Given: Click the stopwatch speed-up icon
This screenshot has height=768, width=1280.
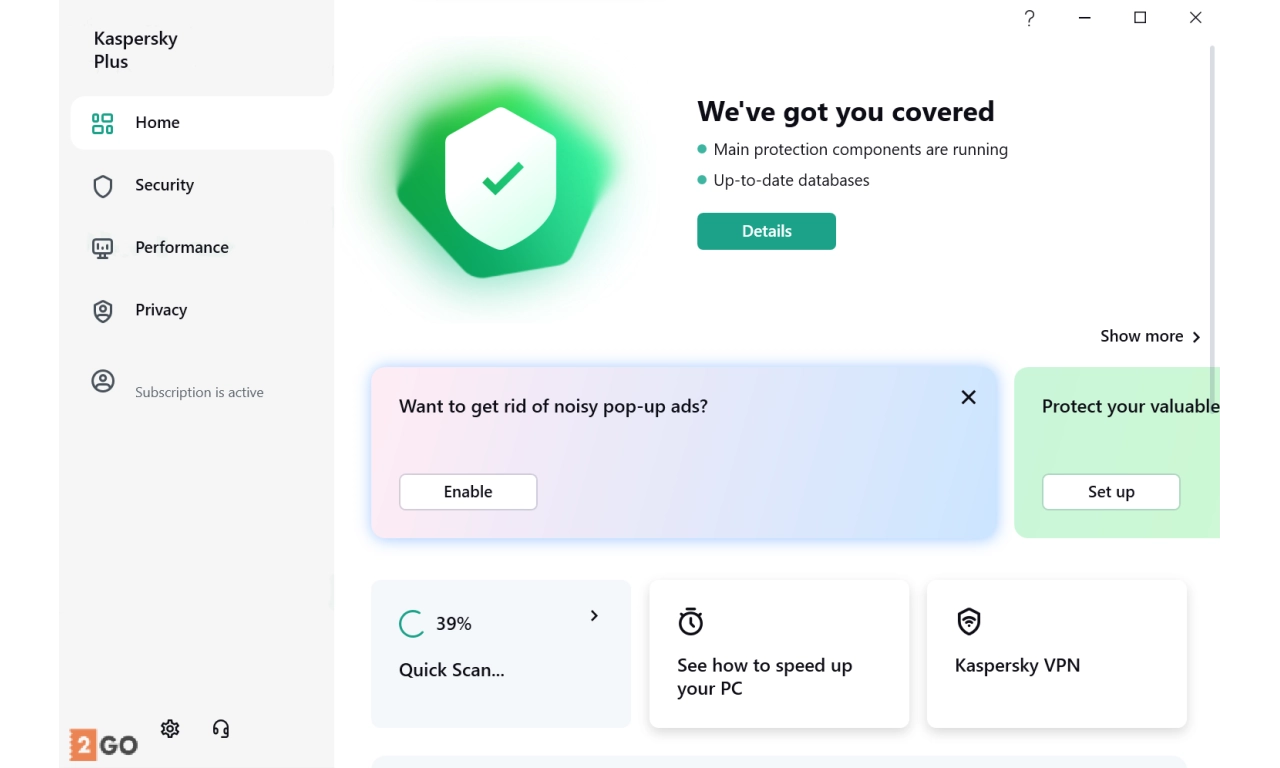Looking at the screenshot, I should click(690, 622).
